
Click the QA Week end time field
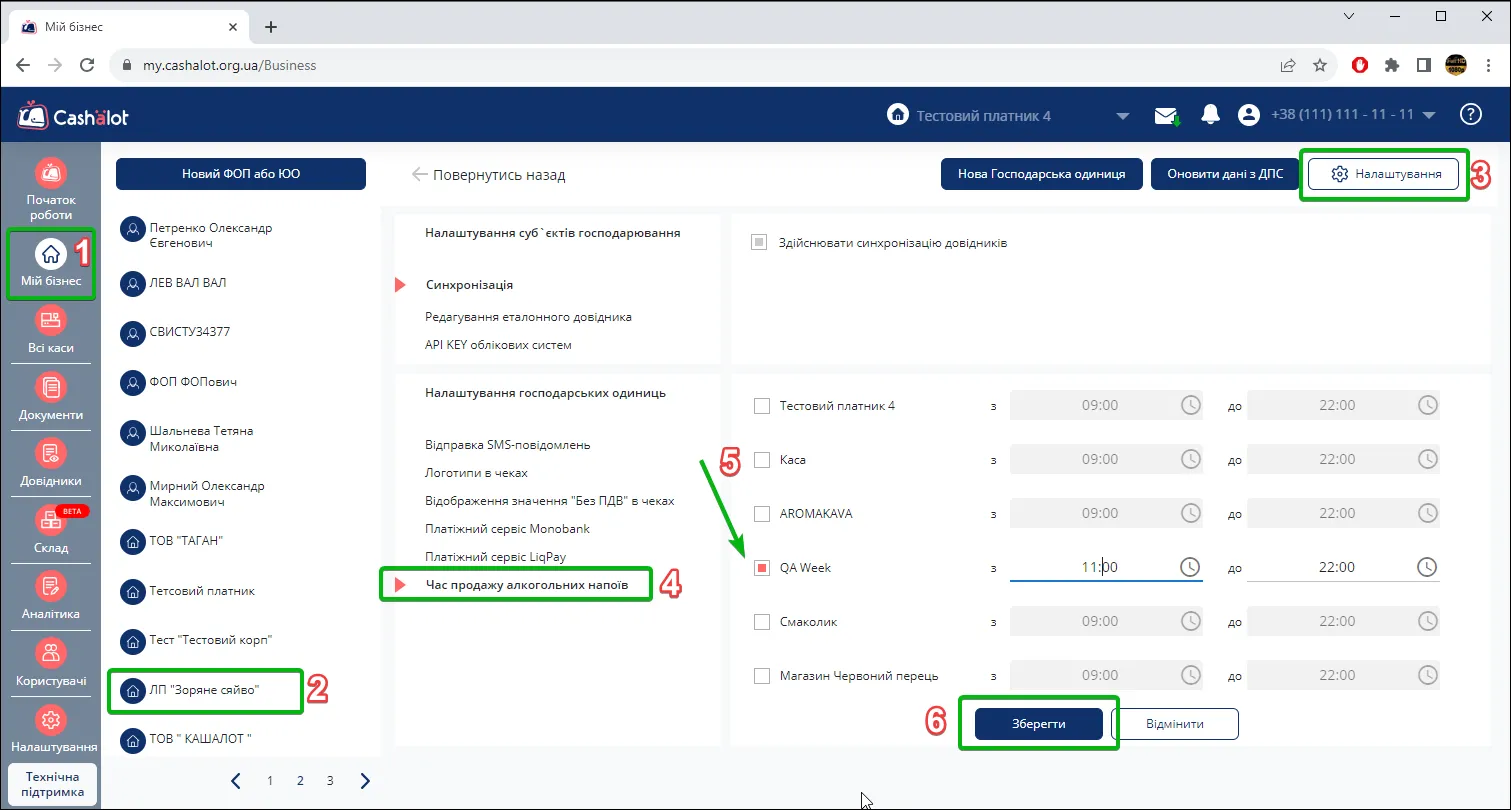click(x=1343, y=567)
